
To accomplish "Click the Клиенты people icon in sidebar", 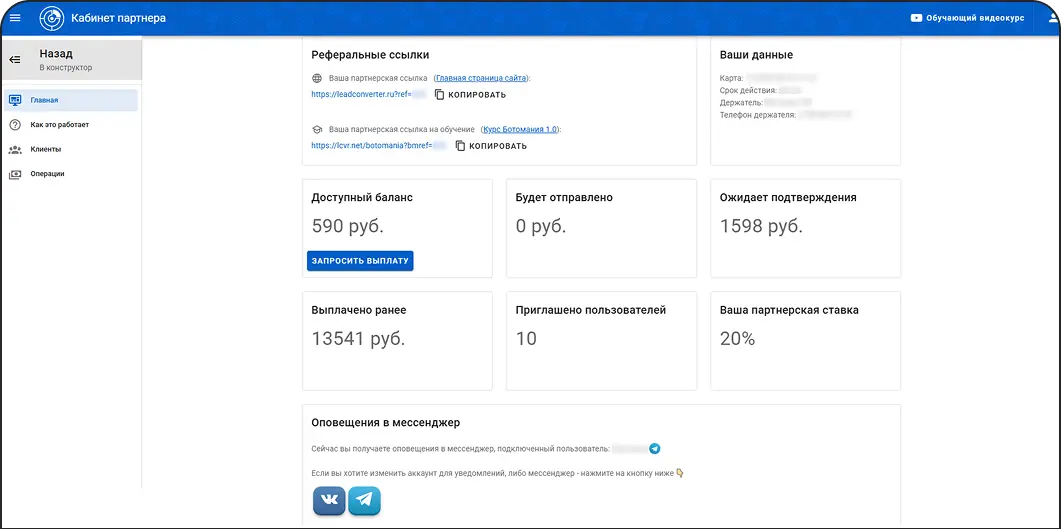I will click(15, 149).
